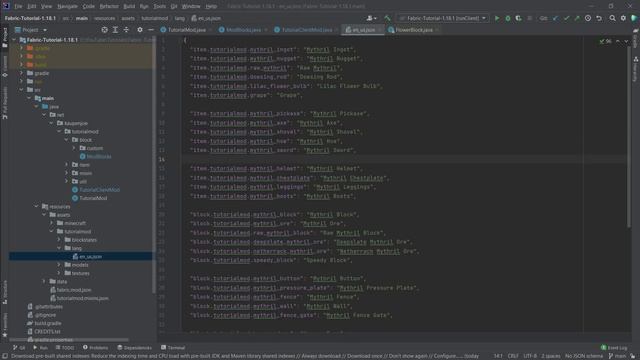Collapse the main folder in project tree
The image size is (640, 360).
click(x=29, y=98)
